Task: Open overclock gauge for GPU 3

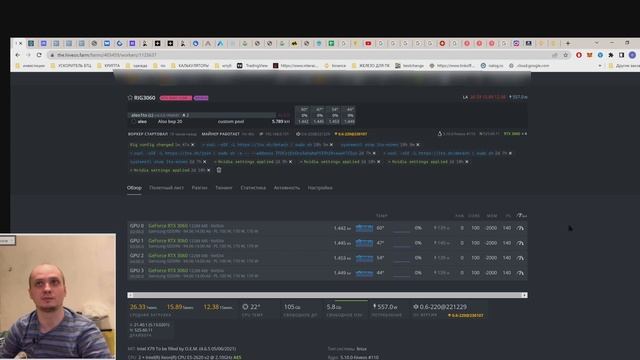Action: pos(520,273)
